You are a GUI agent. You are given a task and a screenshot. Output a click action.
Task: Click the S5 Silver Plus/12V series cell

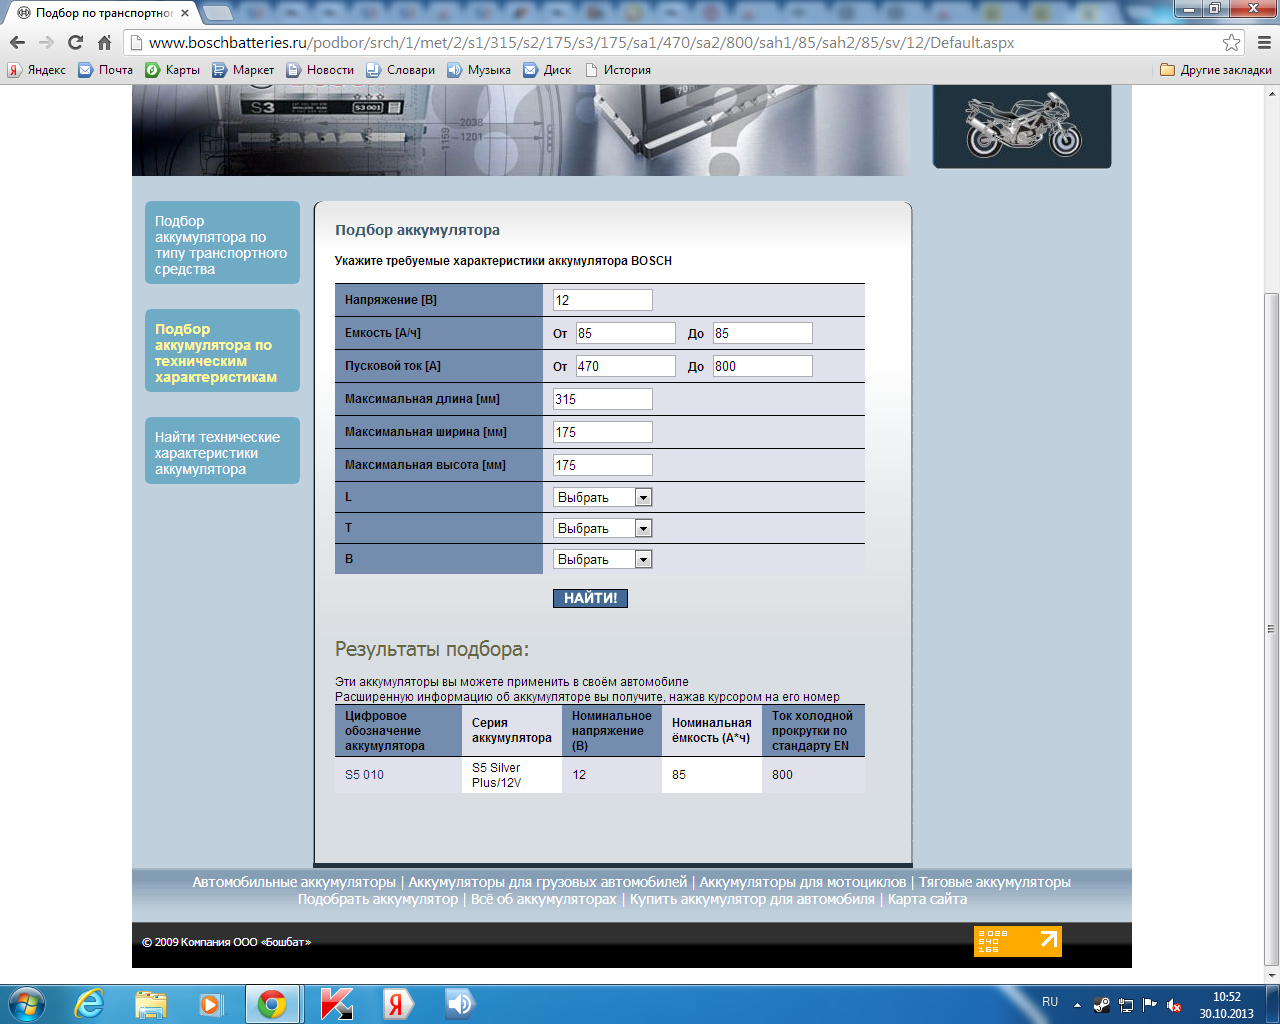coord(512,775)
